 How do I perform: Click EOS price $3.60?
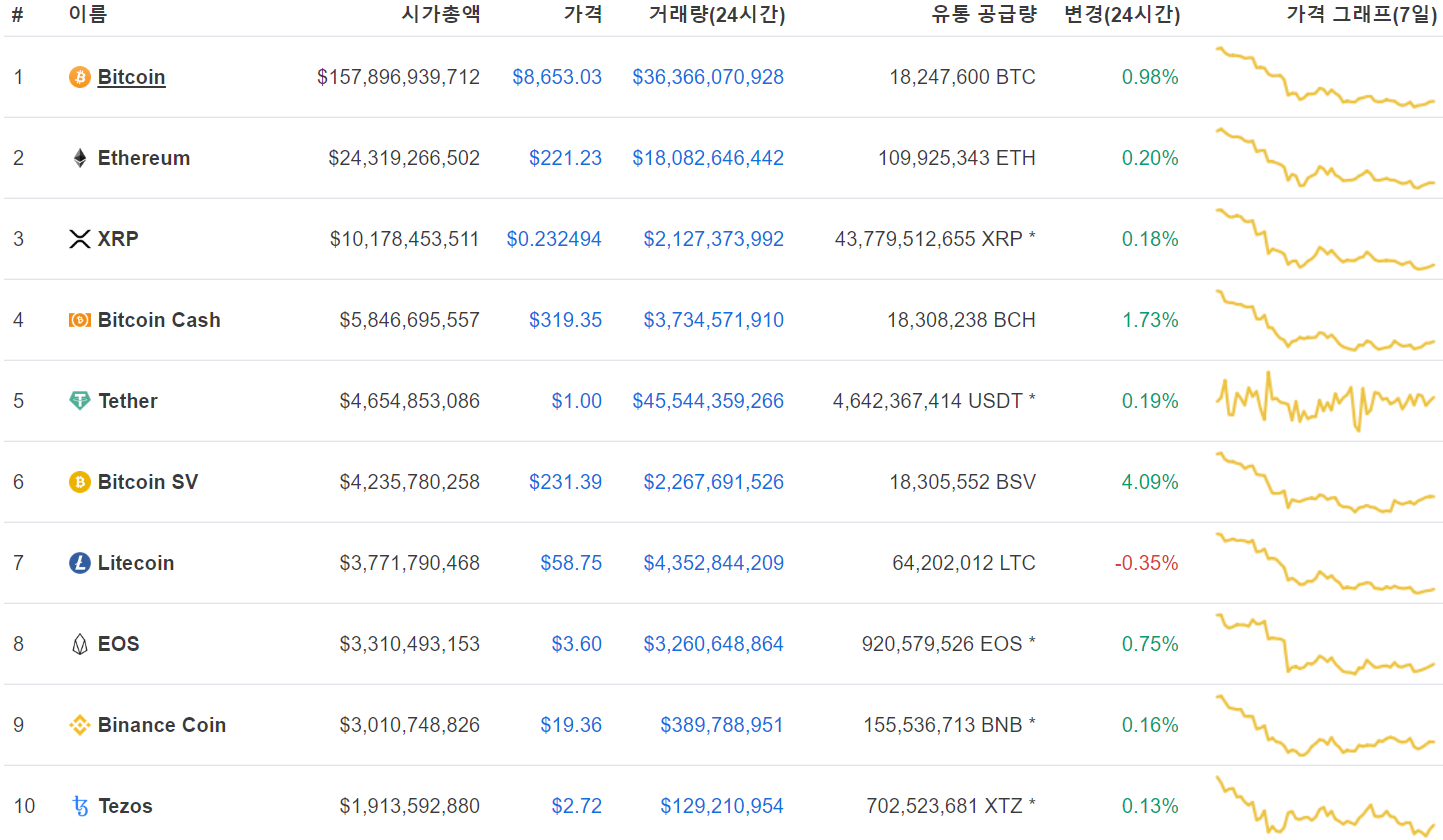pyautogui.click(x=577, y=644)
